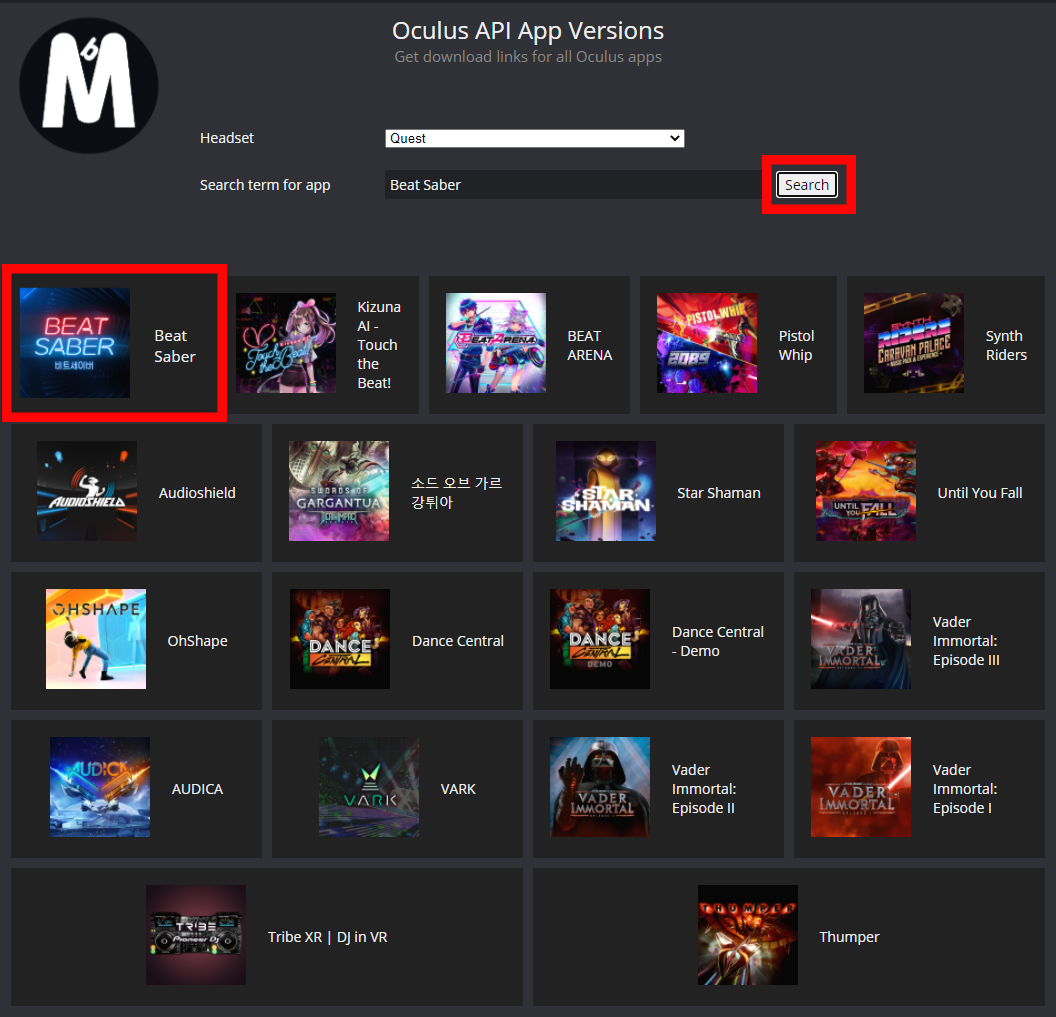Click the Get download links subtitle
Image resolution: width=1056 pixels, height=1017 pixels.
[528, 57]
